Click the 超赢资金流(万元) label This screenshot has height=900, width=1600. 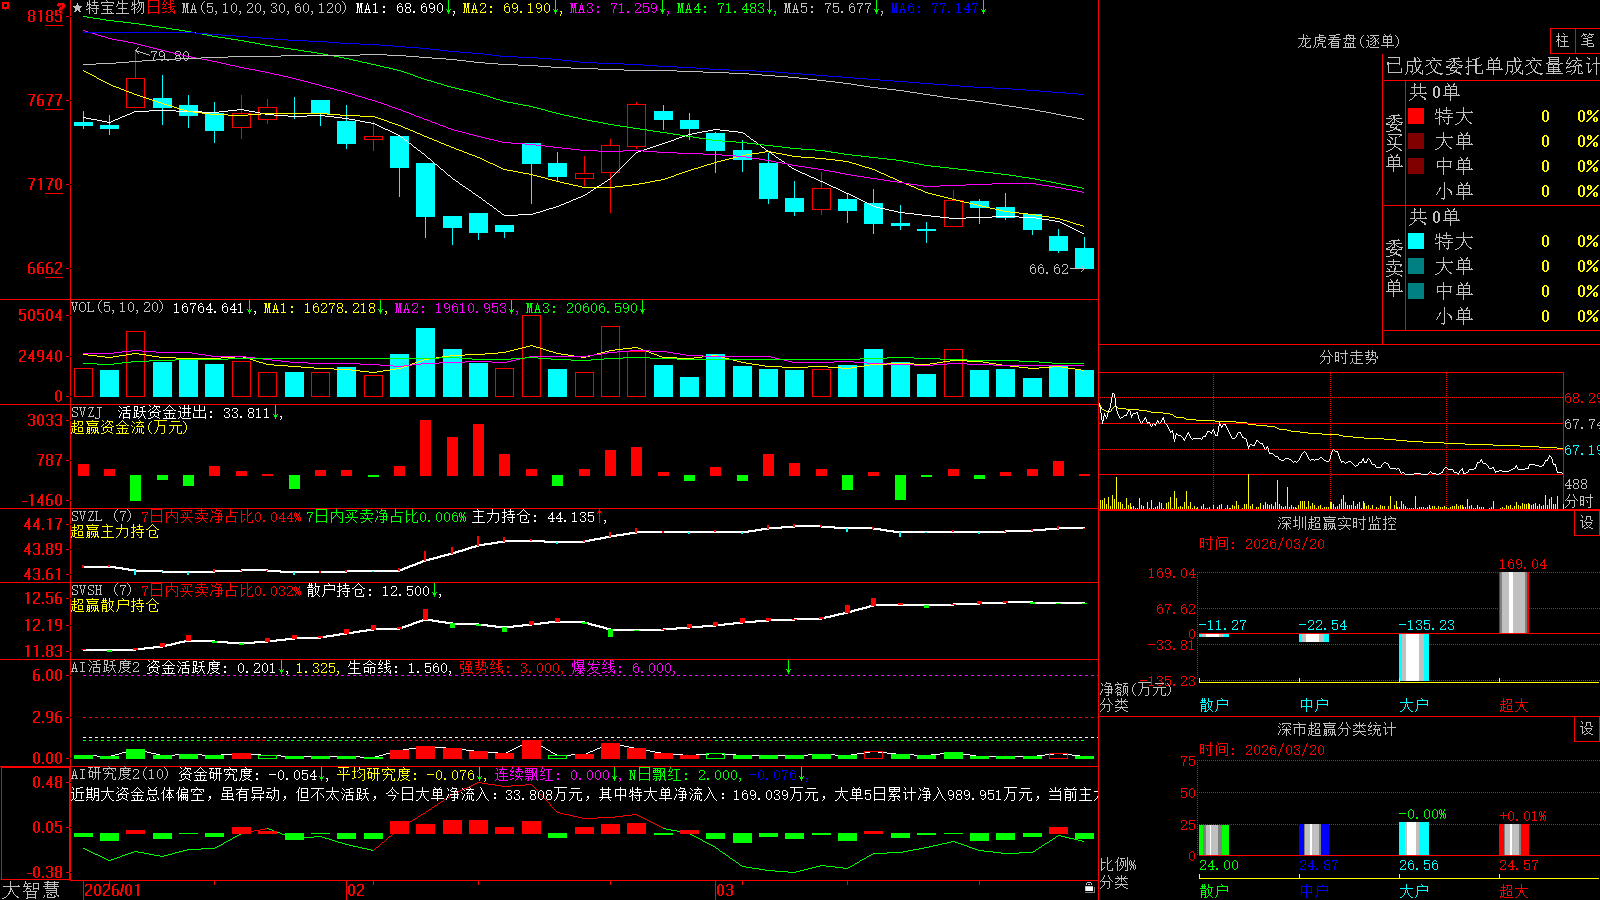[129, 427]
